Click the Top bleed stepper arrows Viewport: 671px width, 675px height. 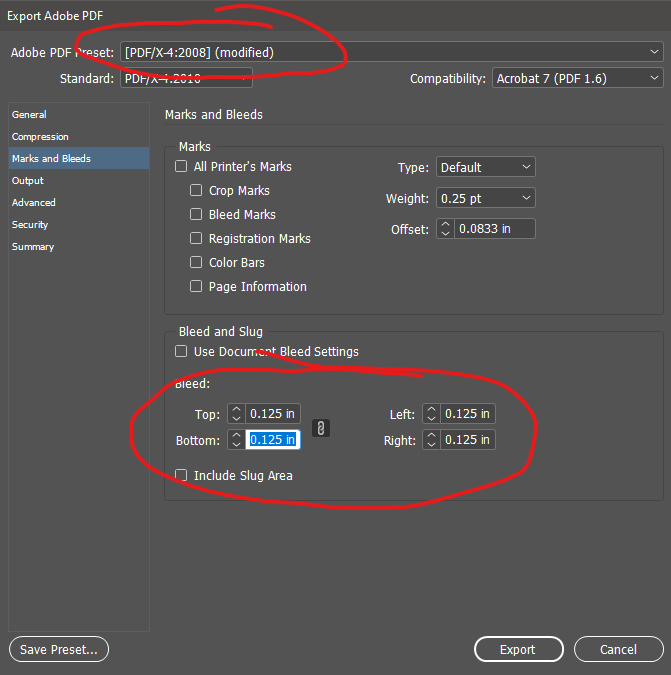pos(235,414)
